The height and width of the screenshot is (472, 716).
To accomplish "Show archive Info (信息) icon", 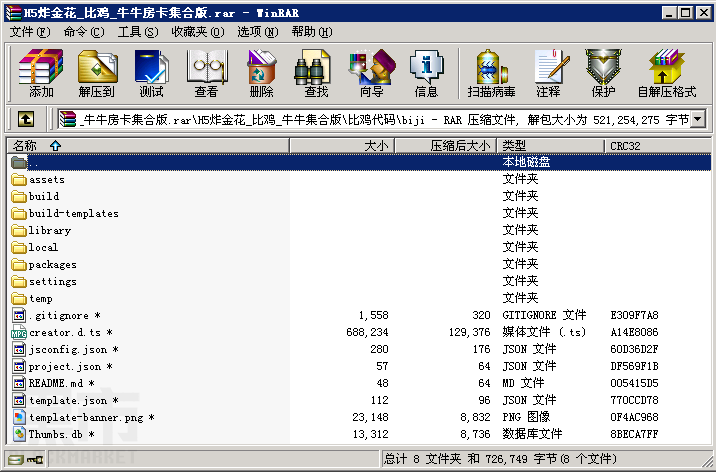I will click(x=426, y=73).
